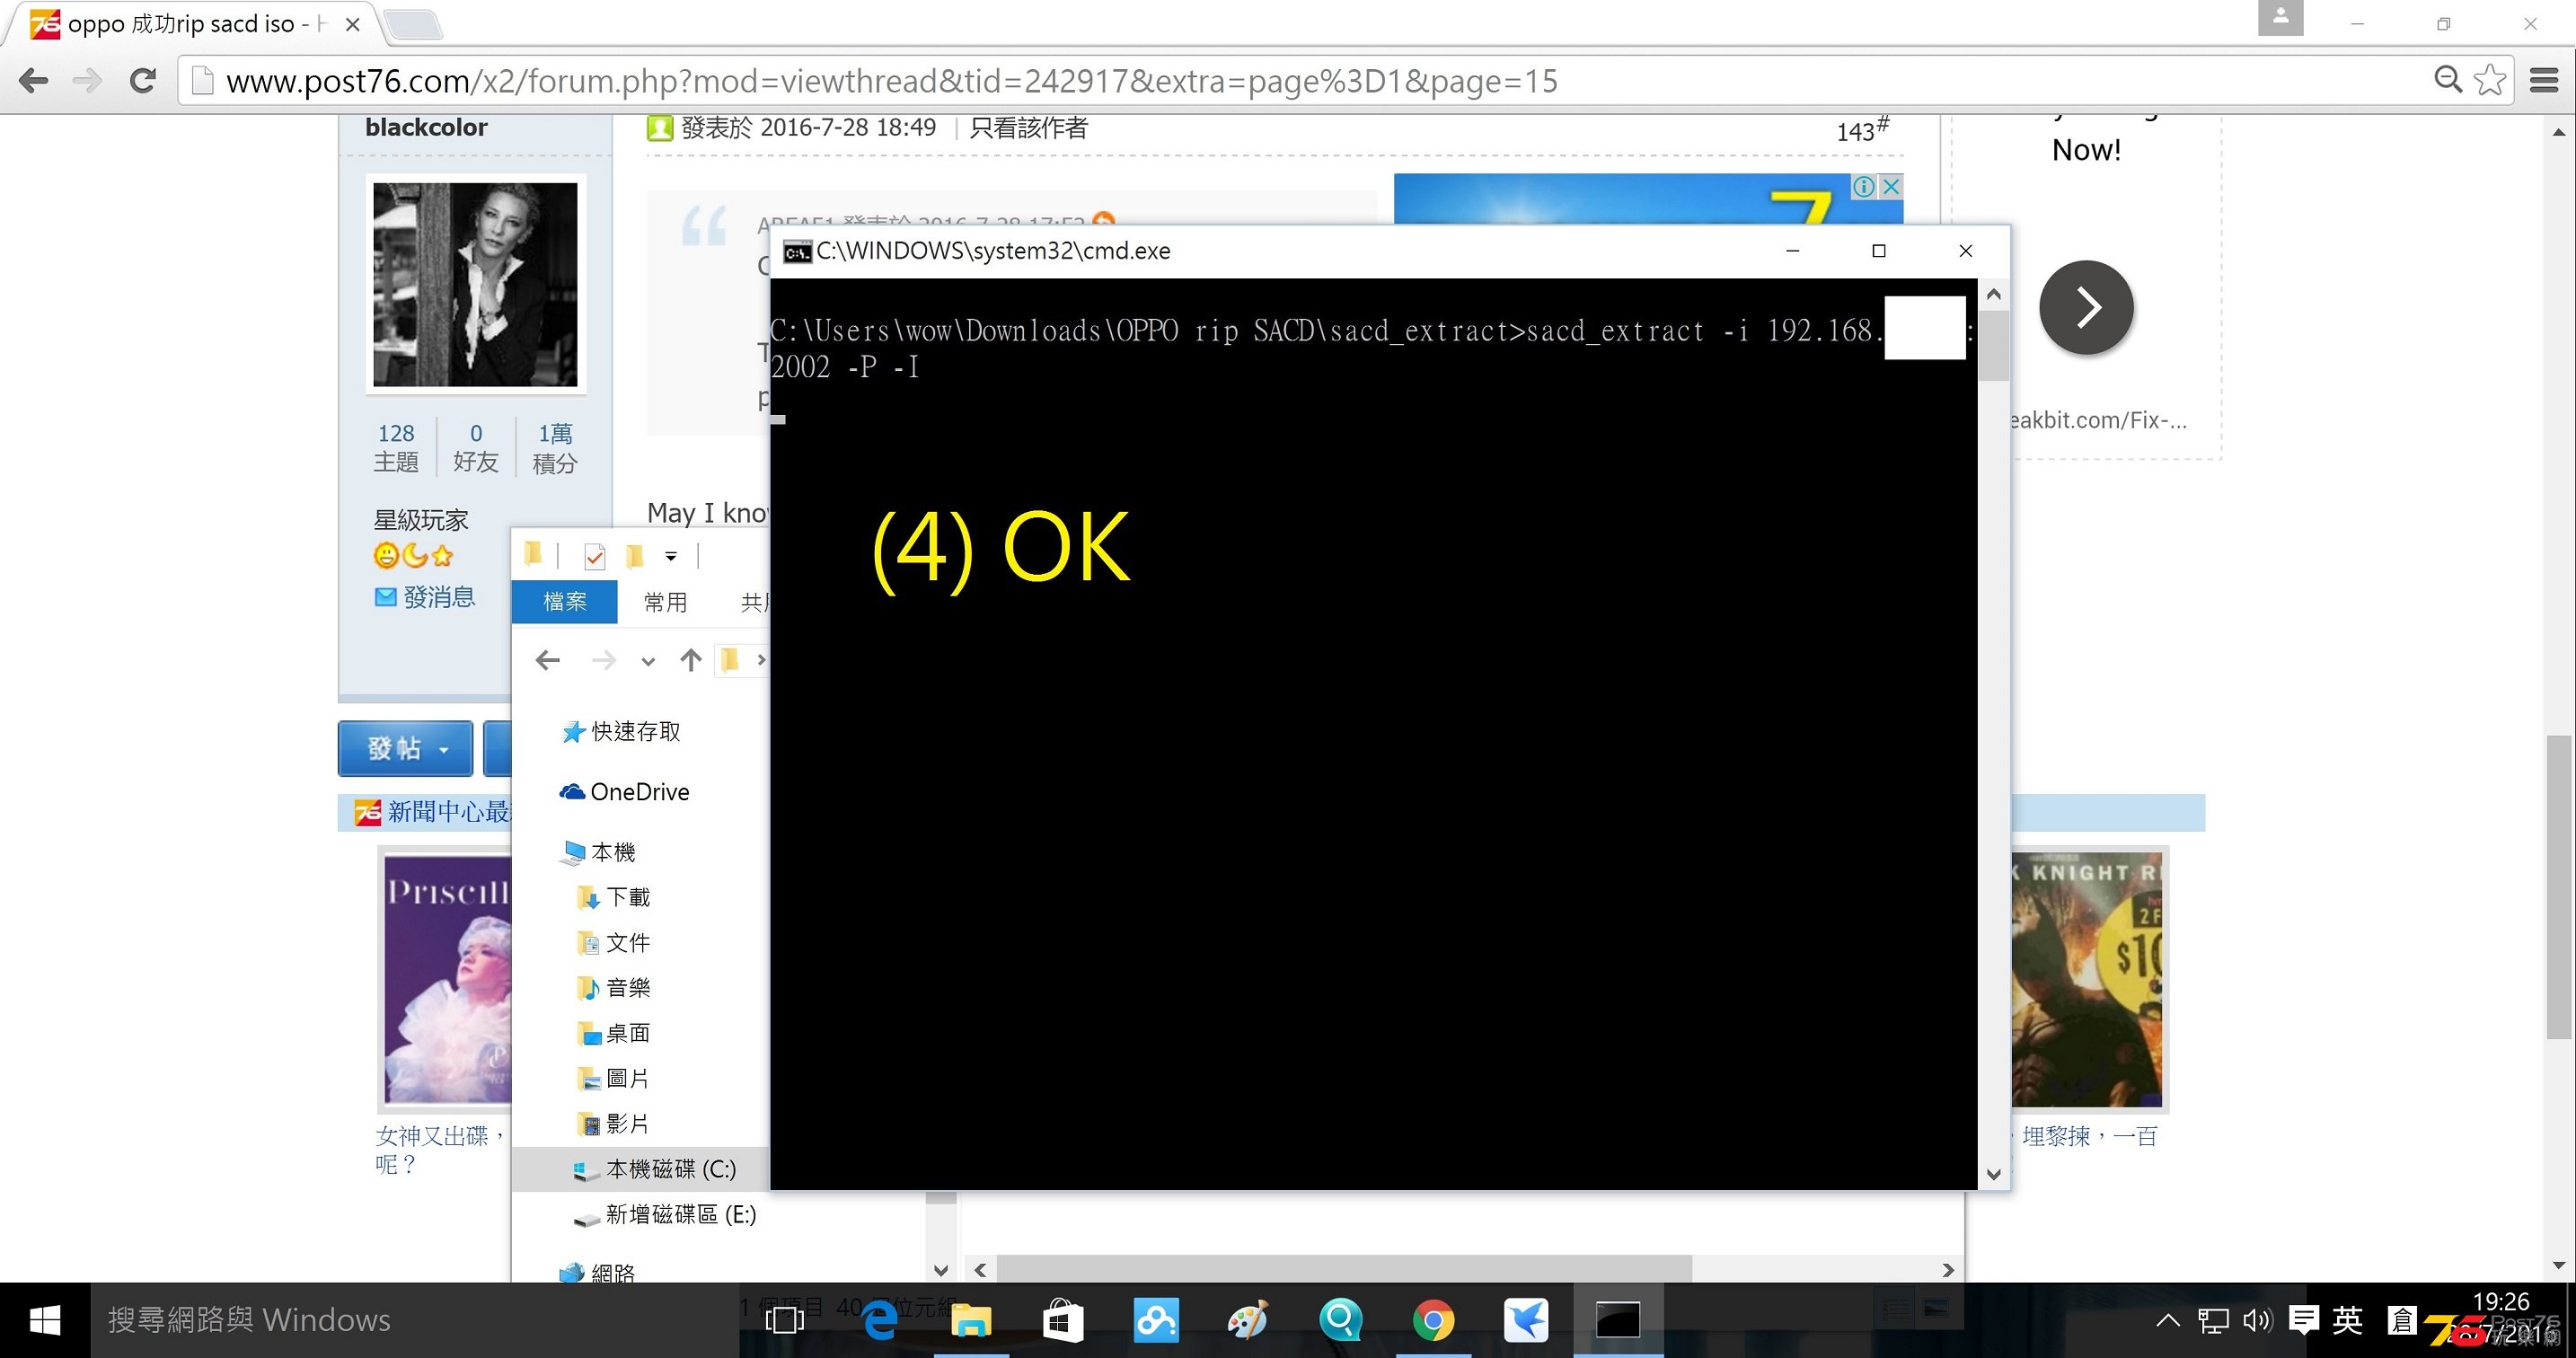Click the new folder icon in Explorer quick toolbar

[x=634, y=556]
